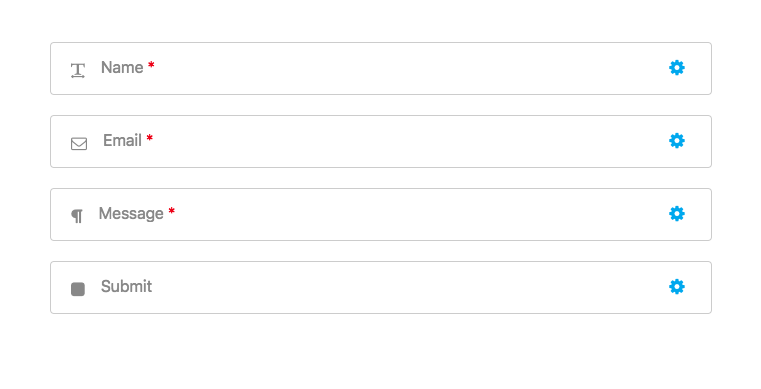Select the Submit field label
This screenshot has width=761, height=389.
point(126,287)
